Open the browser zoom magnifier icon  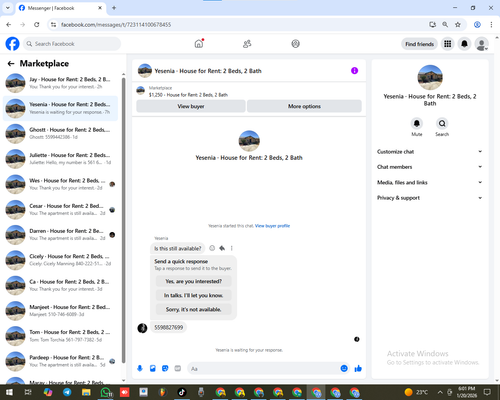tap(445, 24)
